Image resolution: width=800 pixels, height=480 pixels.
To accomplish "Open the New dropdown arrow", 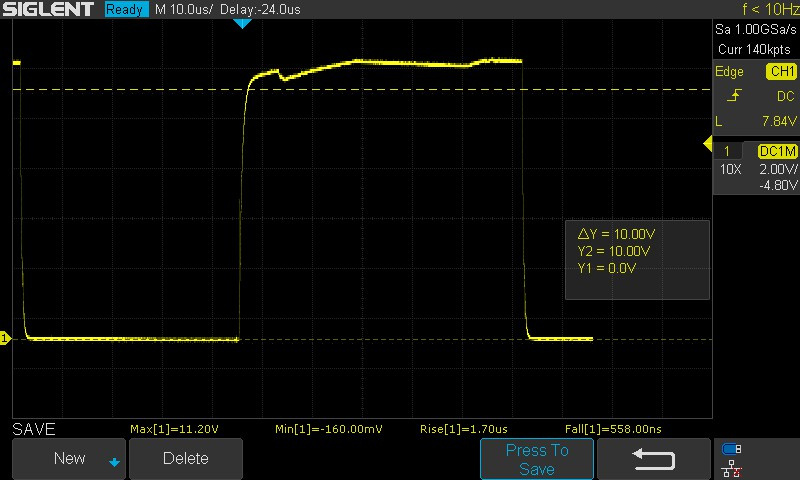I will pos(114,461).
